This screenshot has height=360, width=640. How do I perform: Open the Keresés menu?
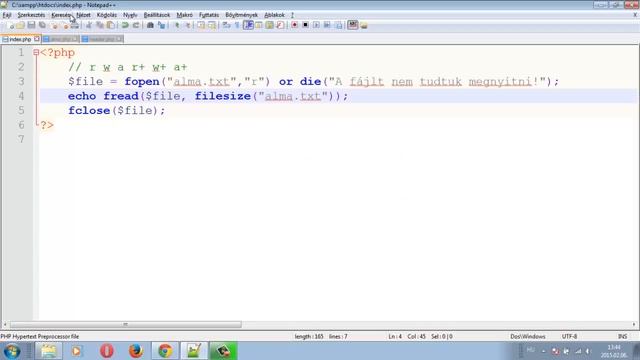tap(61, 15)
